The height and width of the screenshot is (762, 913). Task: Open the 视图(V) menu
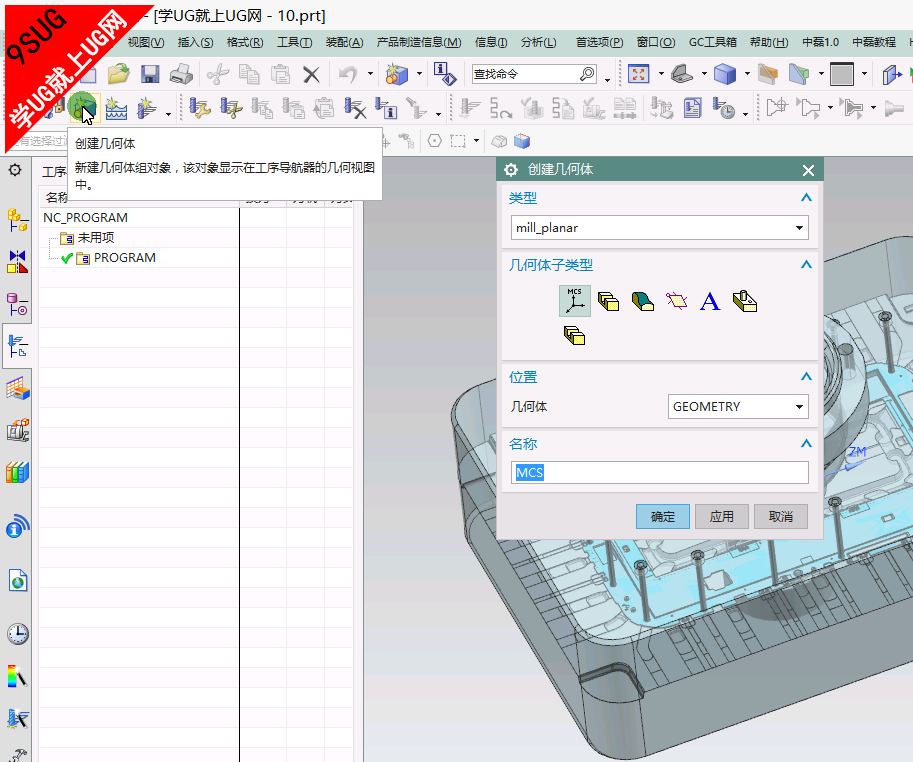[x=146, y=42]
